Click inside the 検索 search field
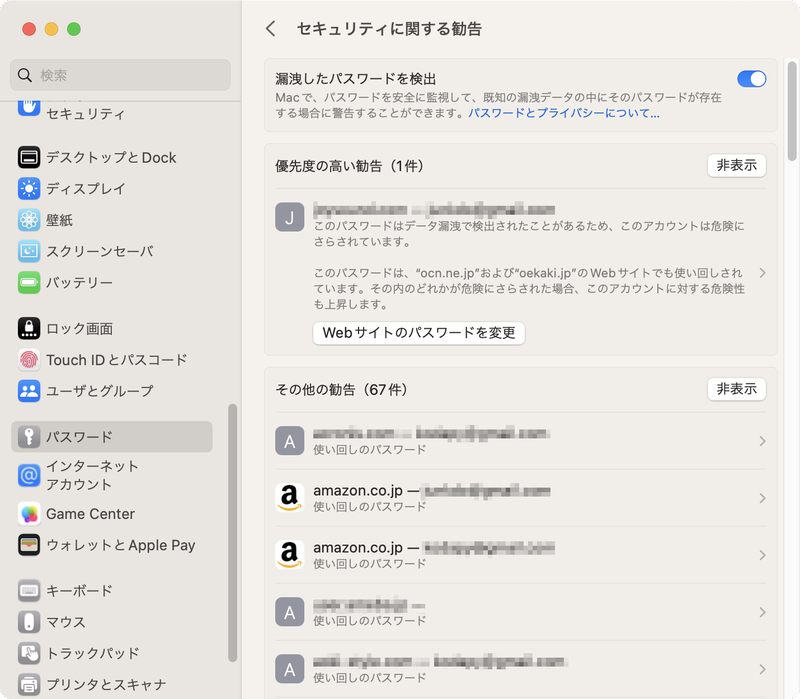The image size is (800, 699). pyautogui.click(x=120, y=75)
